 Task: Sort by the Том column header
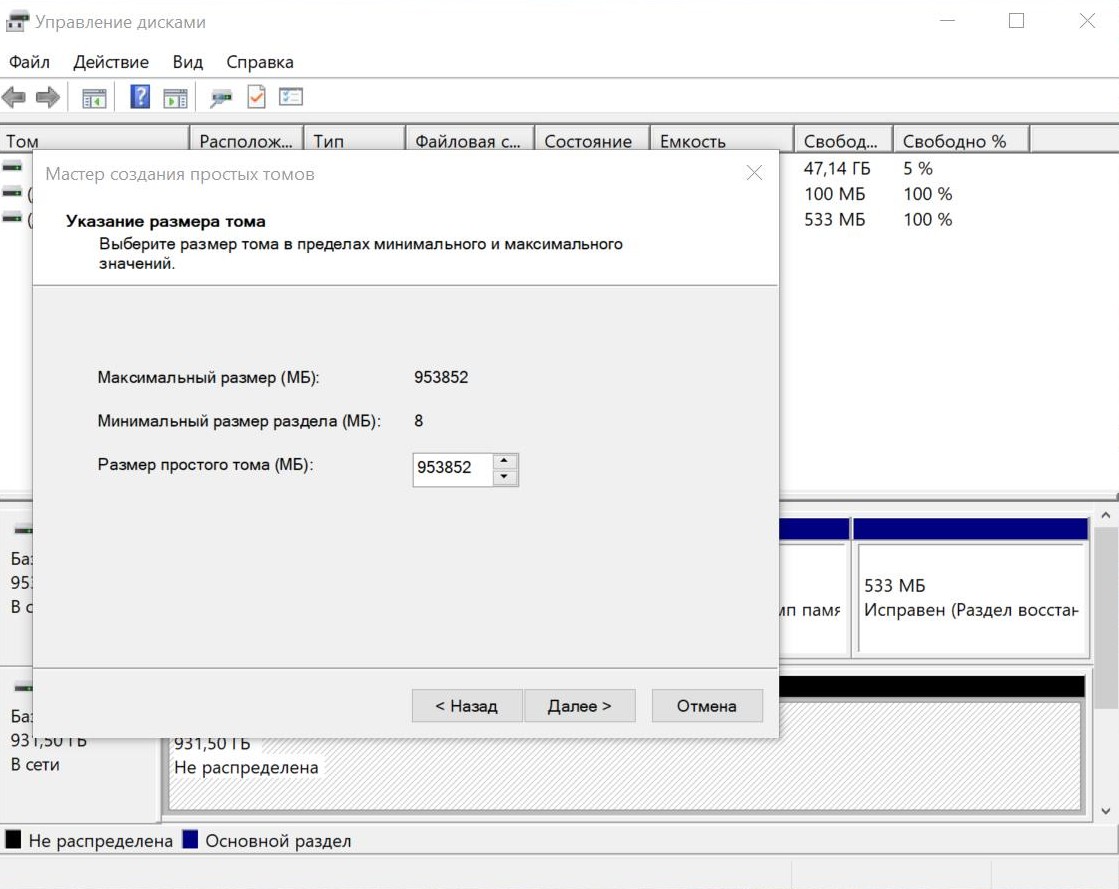[x=94, y=141]
